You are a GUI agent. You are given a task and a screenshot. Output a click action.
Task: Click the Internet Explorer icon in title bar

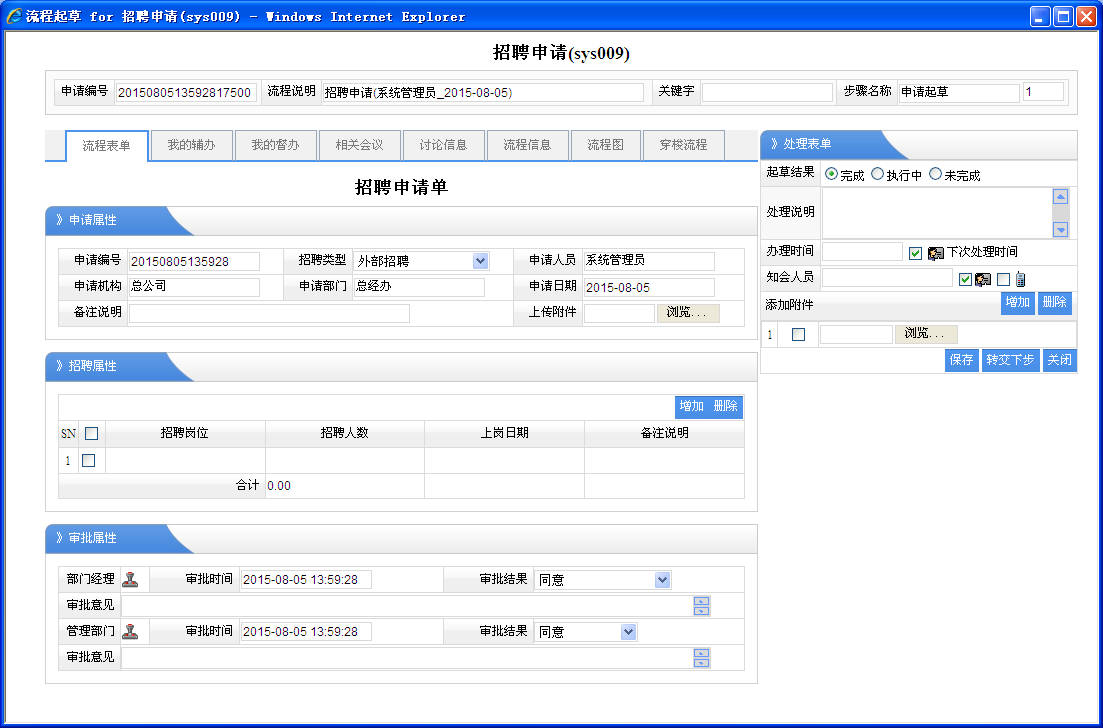tap(14, 16)
